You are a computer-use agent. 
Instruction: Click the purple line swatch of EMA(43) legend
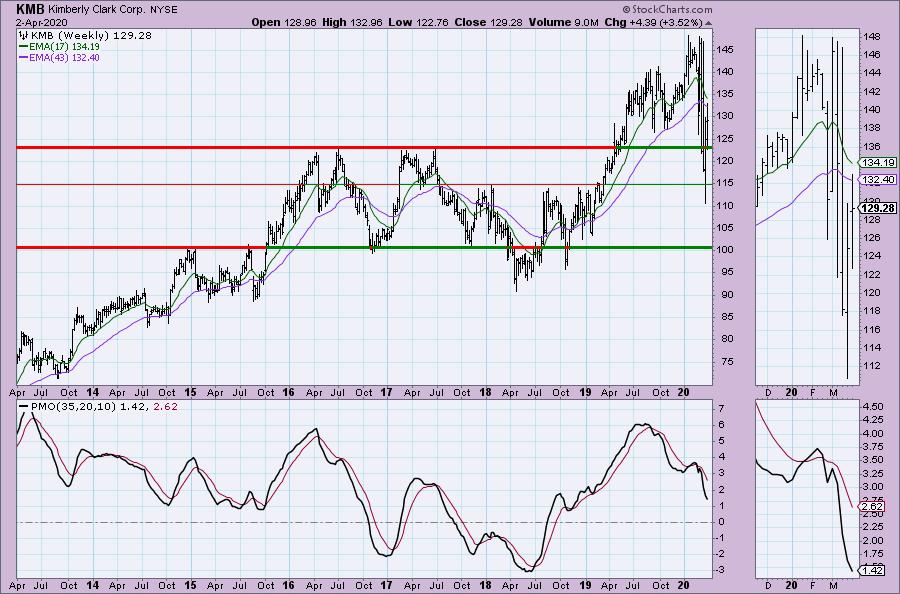click(24, 57)
